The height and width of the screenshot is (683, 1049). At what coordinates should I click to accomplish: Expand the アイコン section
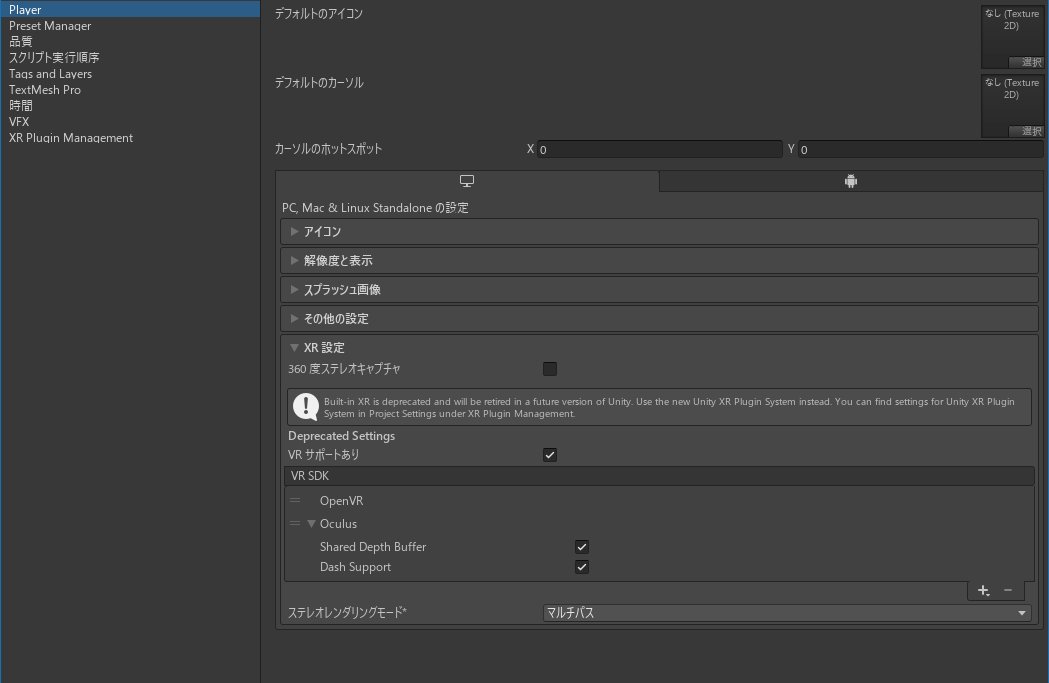(x=294, y=232)
